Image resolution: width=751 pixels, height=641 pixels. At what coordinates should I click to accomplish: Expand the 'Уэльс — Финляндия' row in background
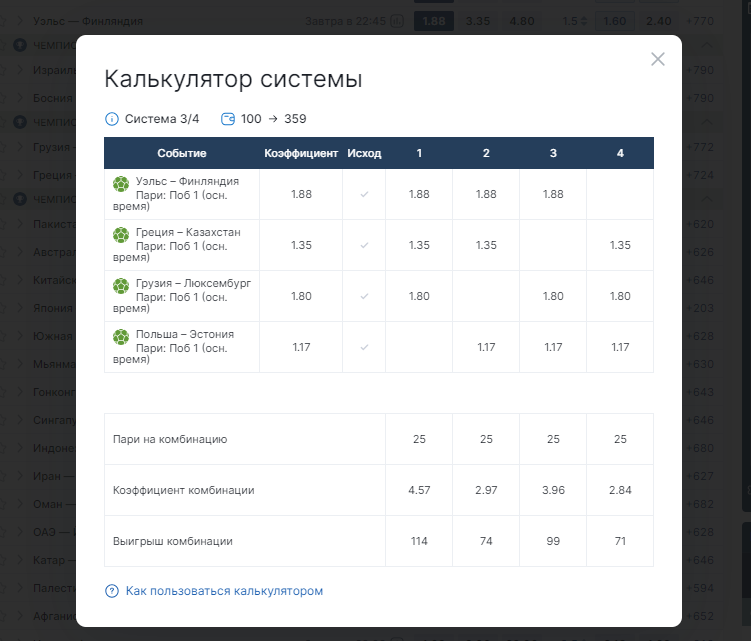[x=20, y=21]
